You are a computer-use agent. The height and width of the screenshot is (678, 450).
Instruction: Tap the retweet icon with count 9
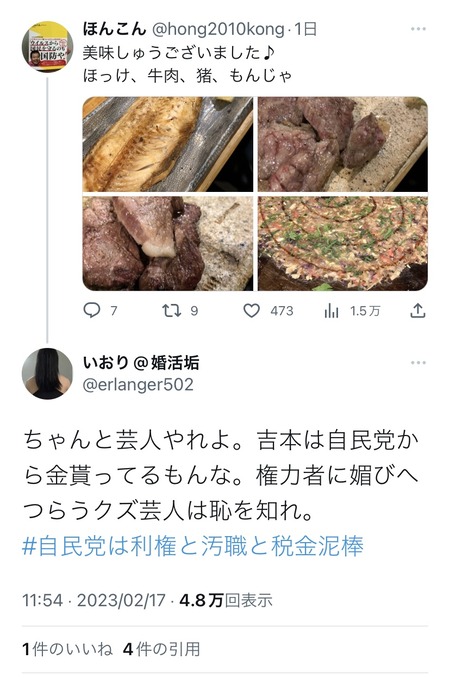tap(171, 310)
